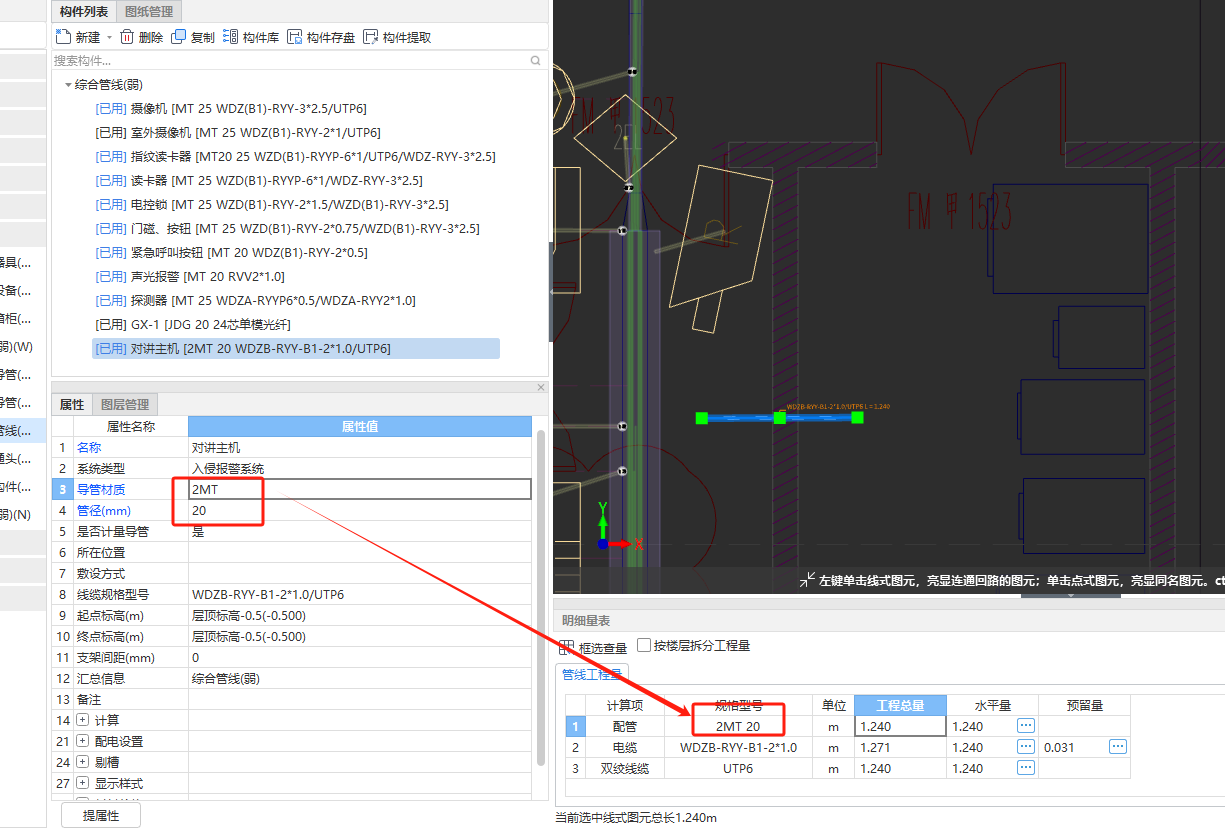Edit the 导管材质 field showing 2MT
The width and height of the screenshot is (1225, 828).
click(x=360, y=489)
